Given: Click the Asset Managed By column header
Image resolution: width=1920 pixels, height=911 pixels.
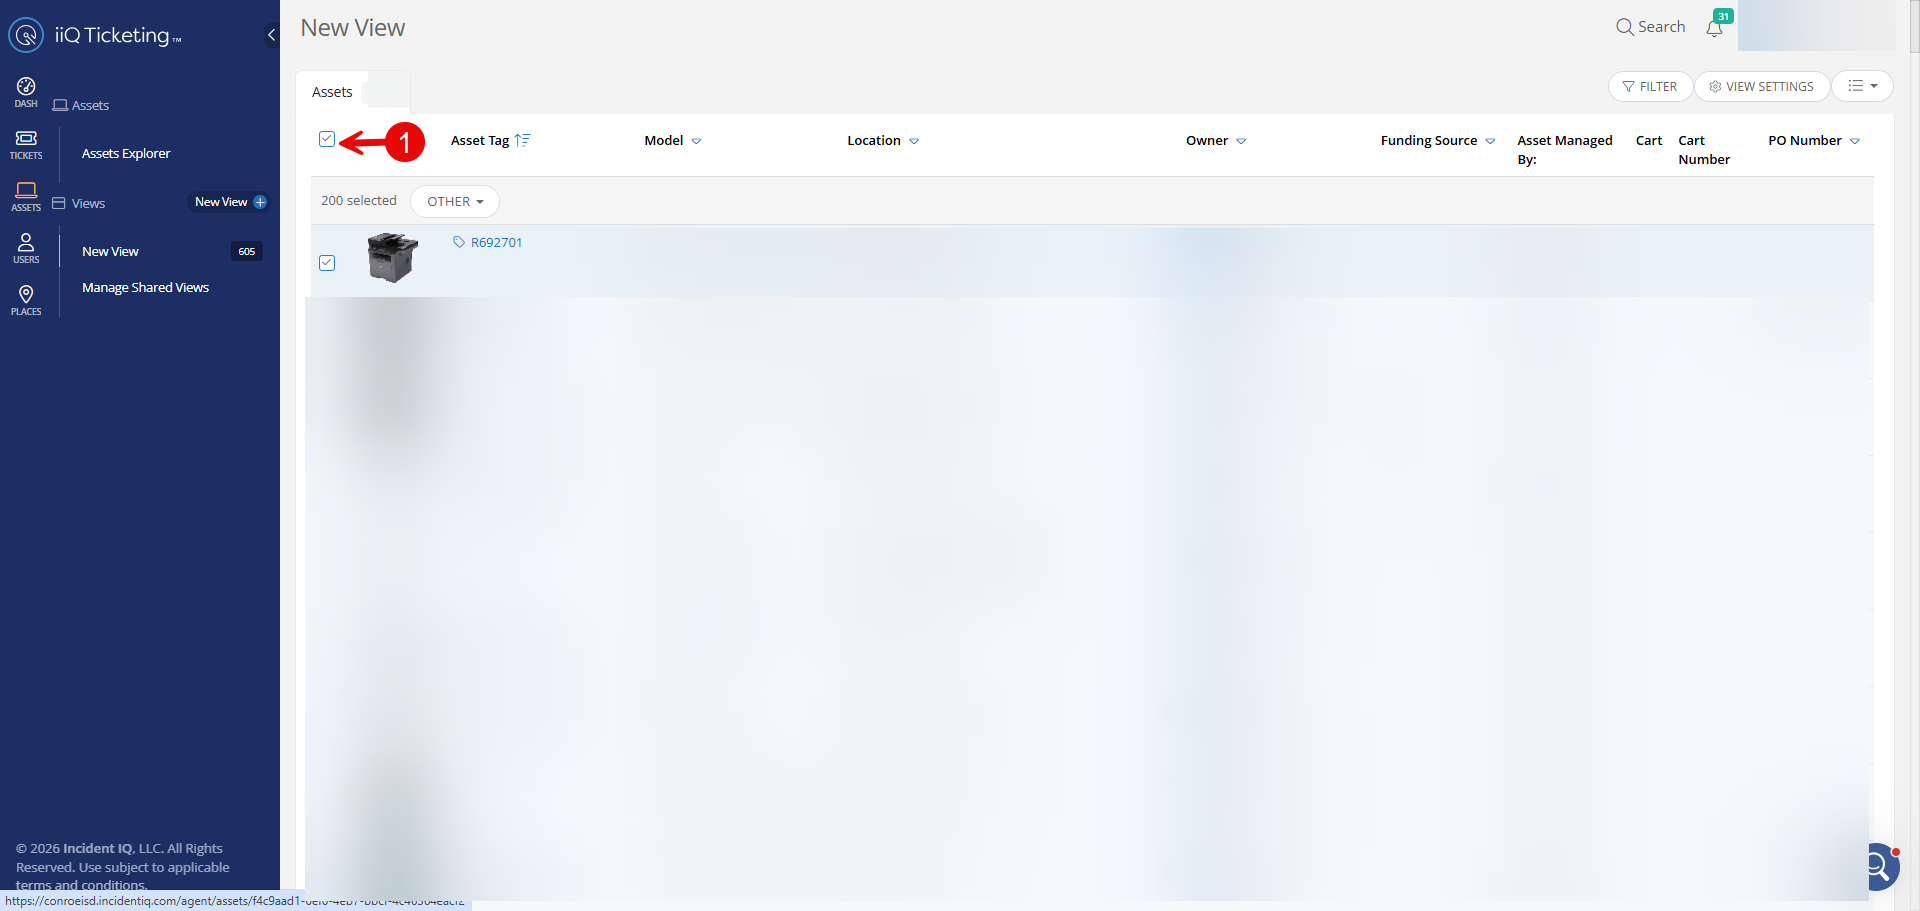Looking at the screenshot, I should (x=1565, y=150).
